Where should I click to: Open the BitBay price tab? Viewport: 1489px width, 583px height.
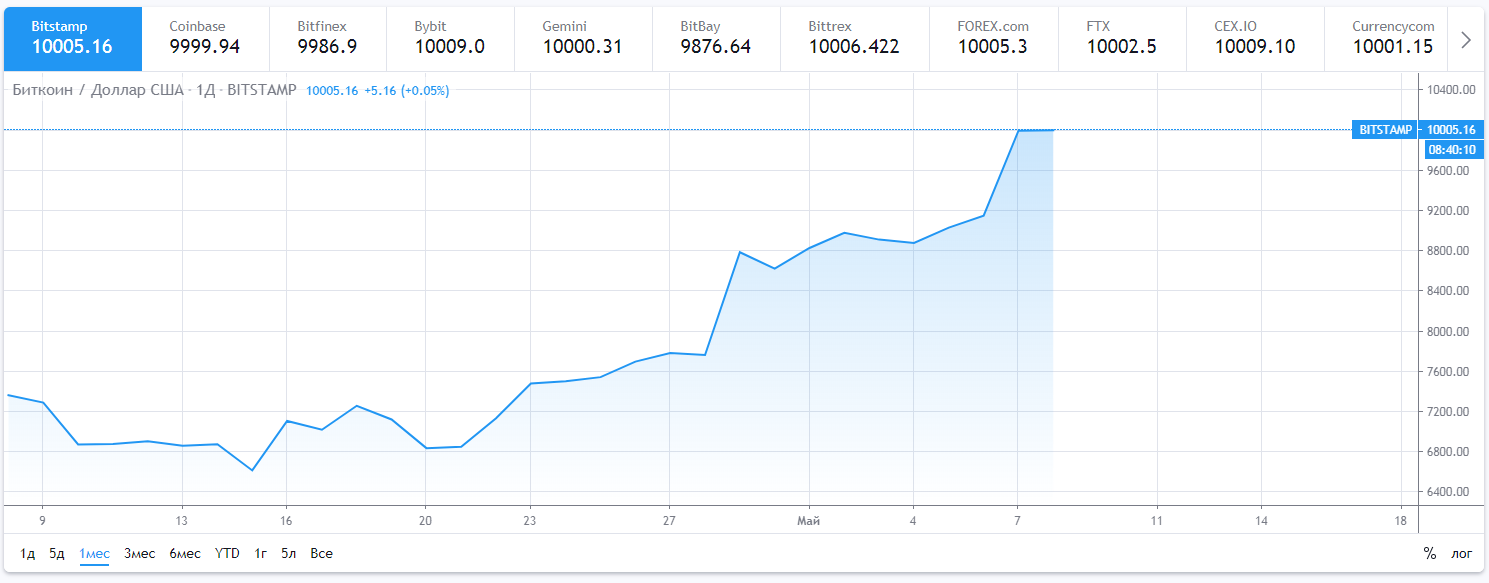coord(715,37)
